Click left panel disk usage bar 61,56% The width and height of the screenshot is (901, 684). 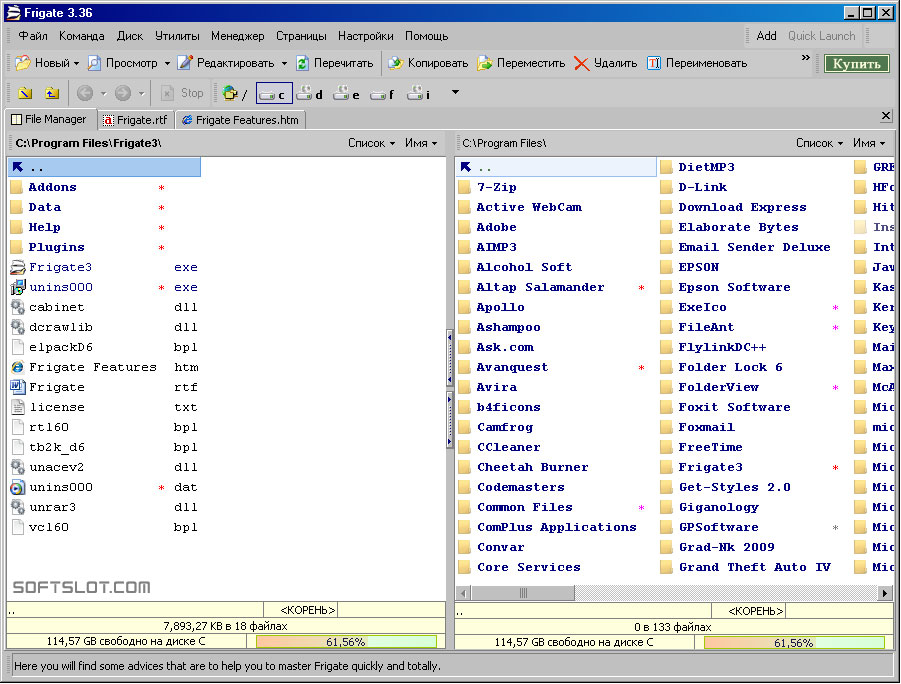coord(346,642)
